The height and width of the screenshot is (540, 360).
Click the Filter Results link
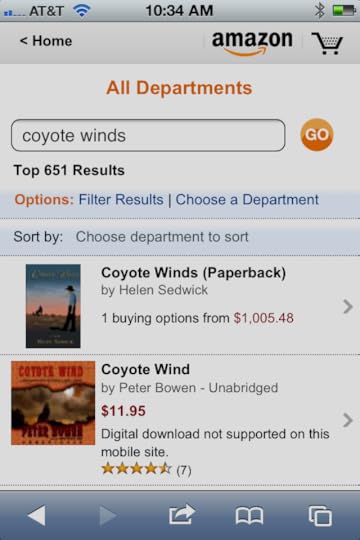[121, 200]
